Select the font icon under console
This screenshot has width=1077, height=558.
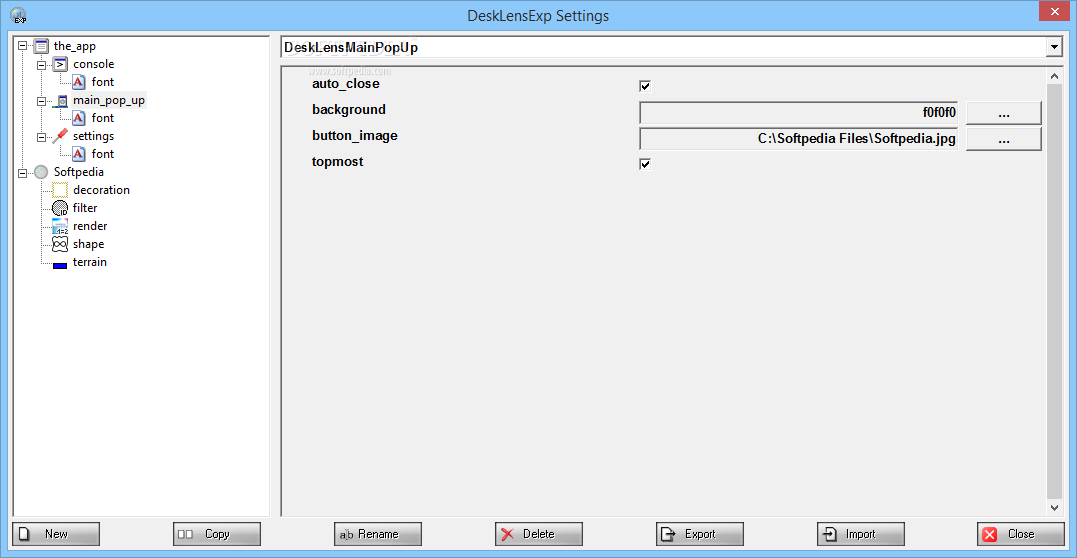pos(80,82)
